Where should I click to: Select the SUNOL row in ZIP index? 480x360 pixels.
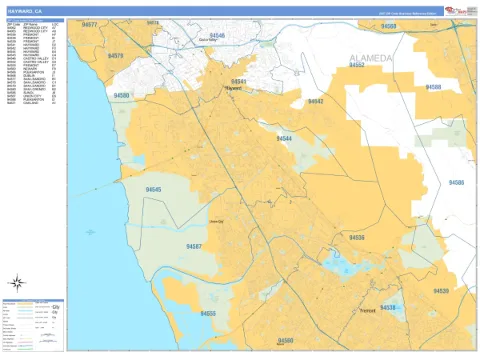pyautogui.click(x=32, y=93)
